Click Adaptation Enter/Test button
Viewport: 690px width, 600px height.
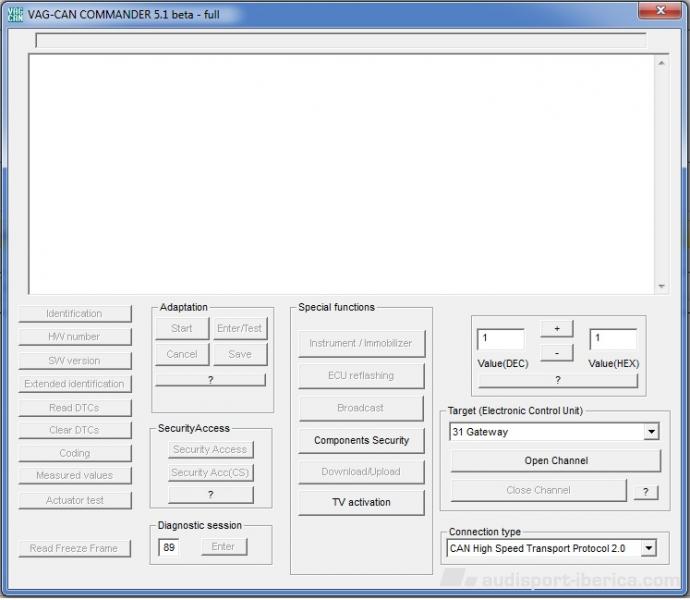(240, 328)
